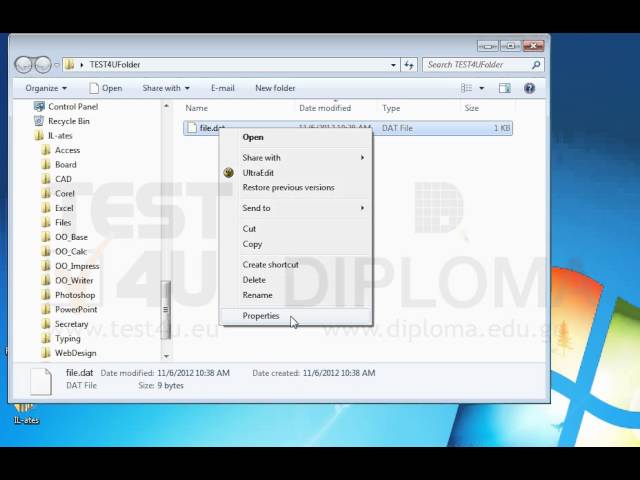640x480 pixels.
Task: Click the refresh button beside the address bar
Action: coord(409,64)
